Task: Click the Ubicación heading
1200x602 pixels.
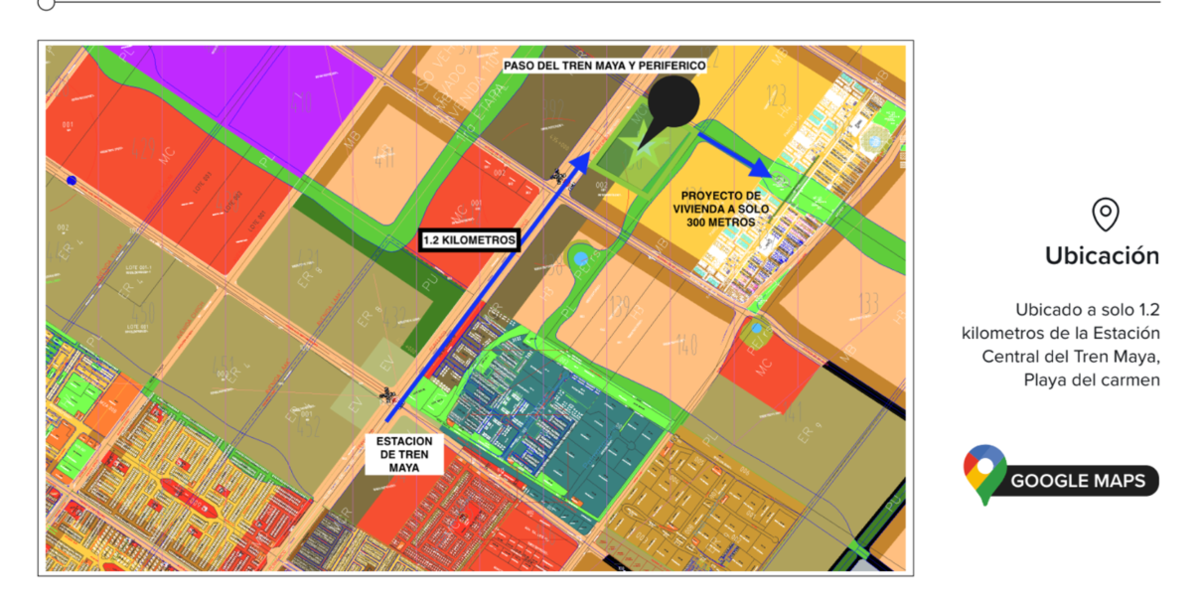Action: pyautogui.click(x=1102, y=256)
